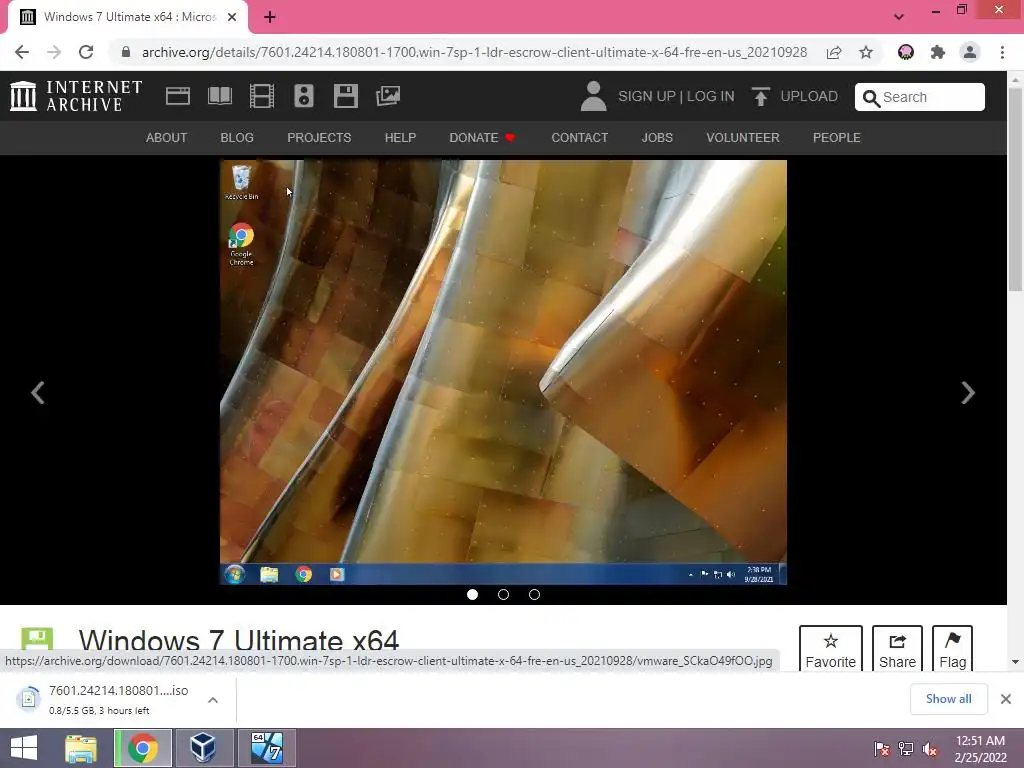Click the Share button
Image resolution: width=1024 pixels, height=768 pixels.
(897, 648)
